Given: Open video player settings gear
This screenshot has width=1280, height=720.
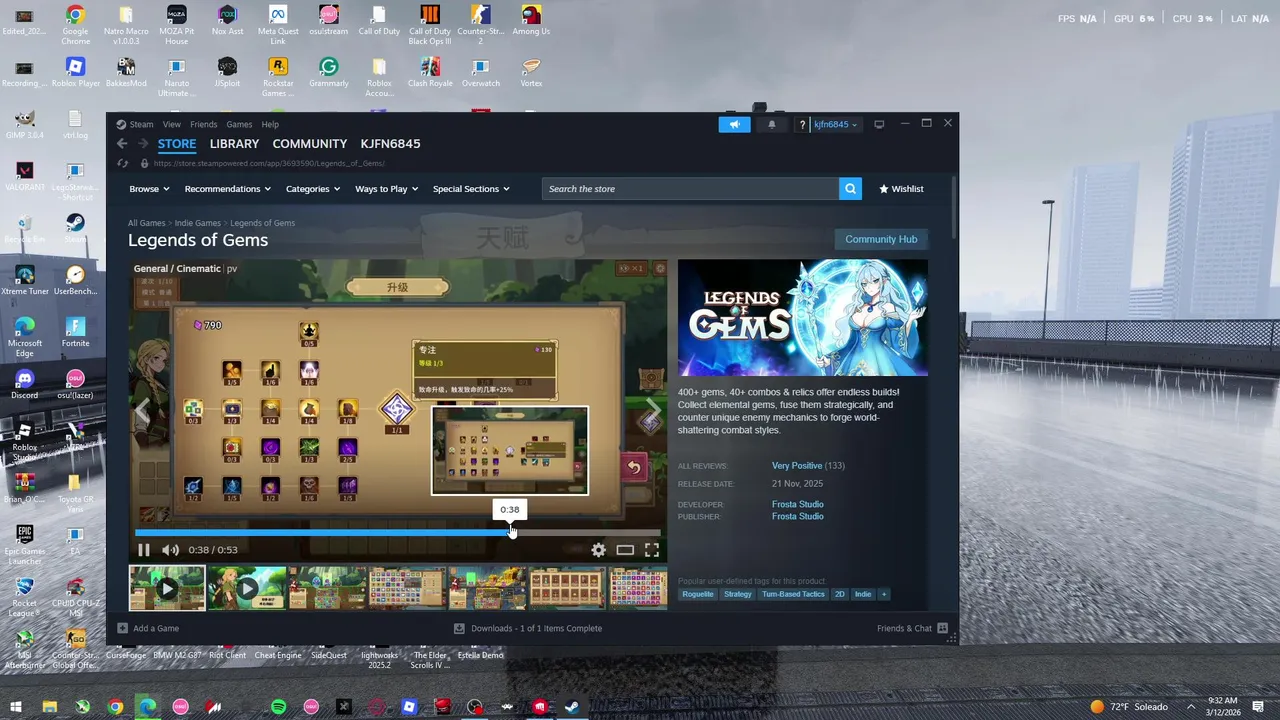Looking at the screenshot, I should pyautogui.click(x=598, y=550).
